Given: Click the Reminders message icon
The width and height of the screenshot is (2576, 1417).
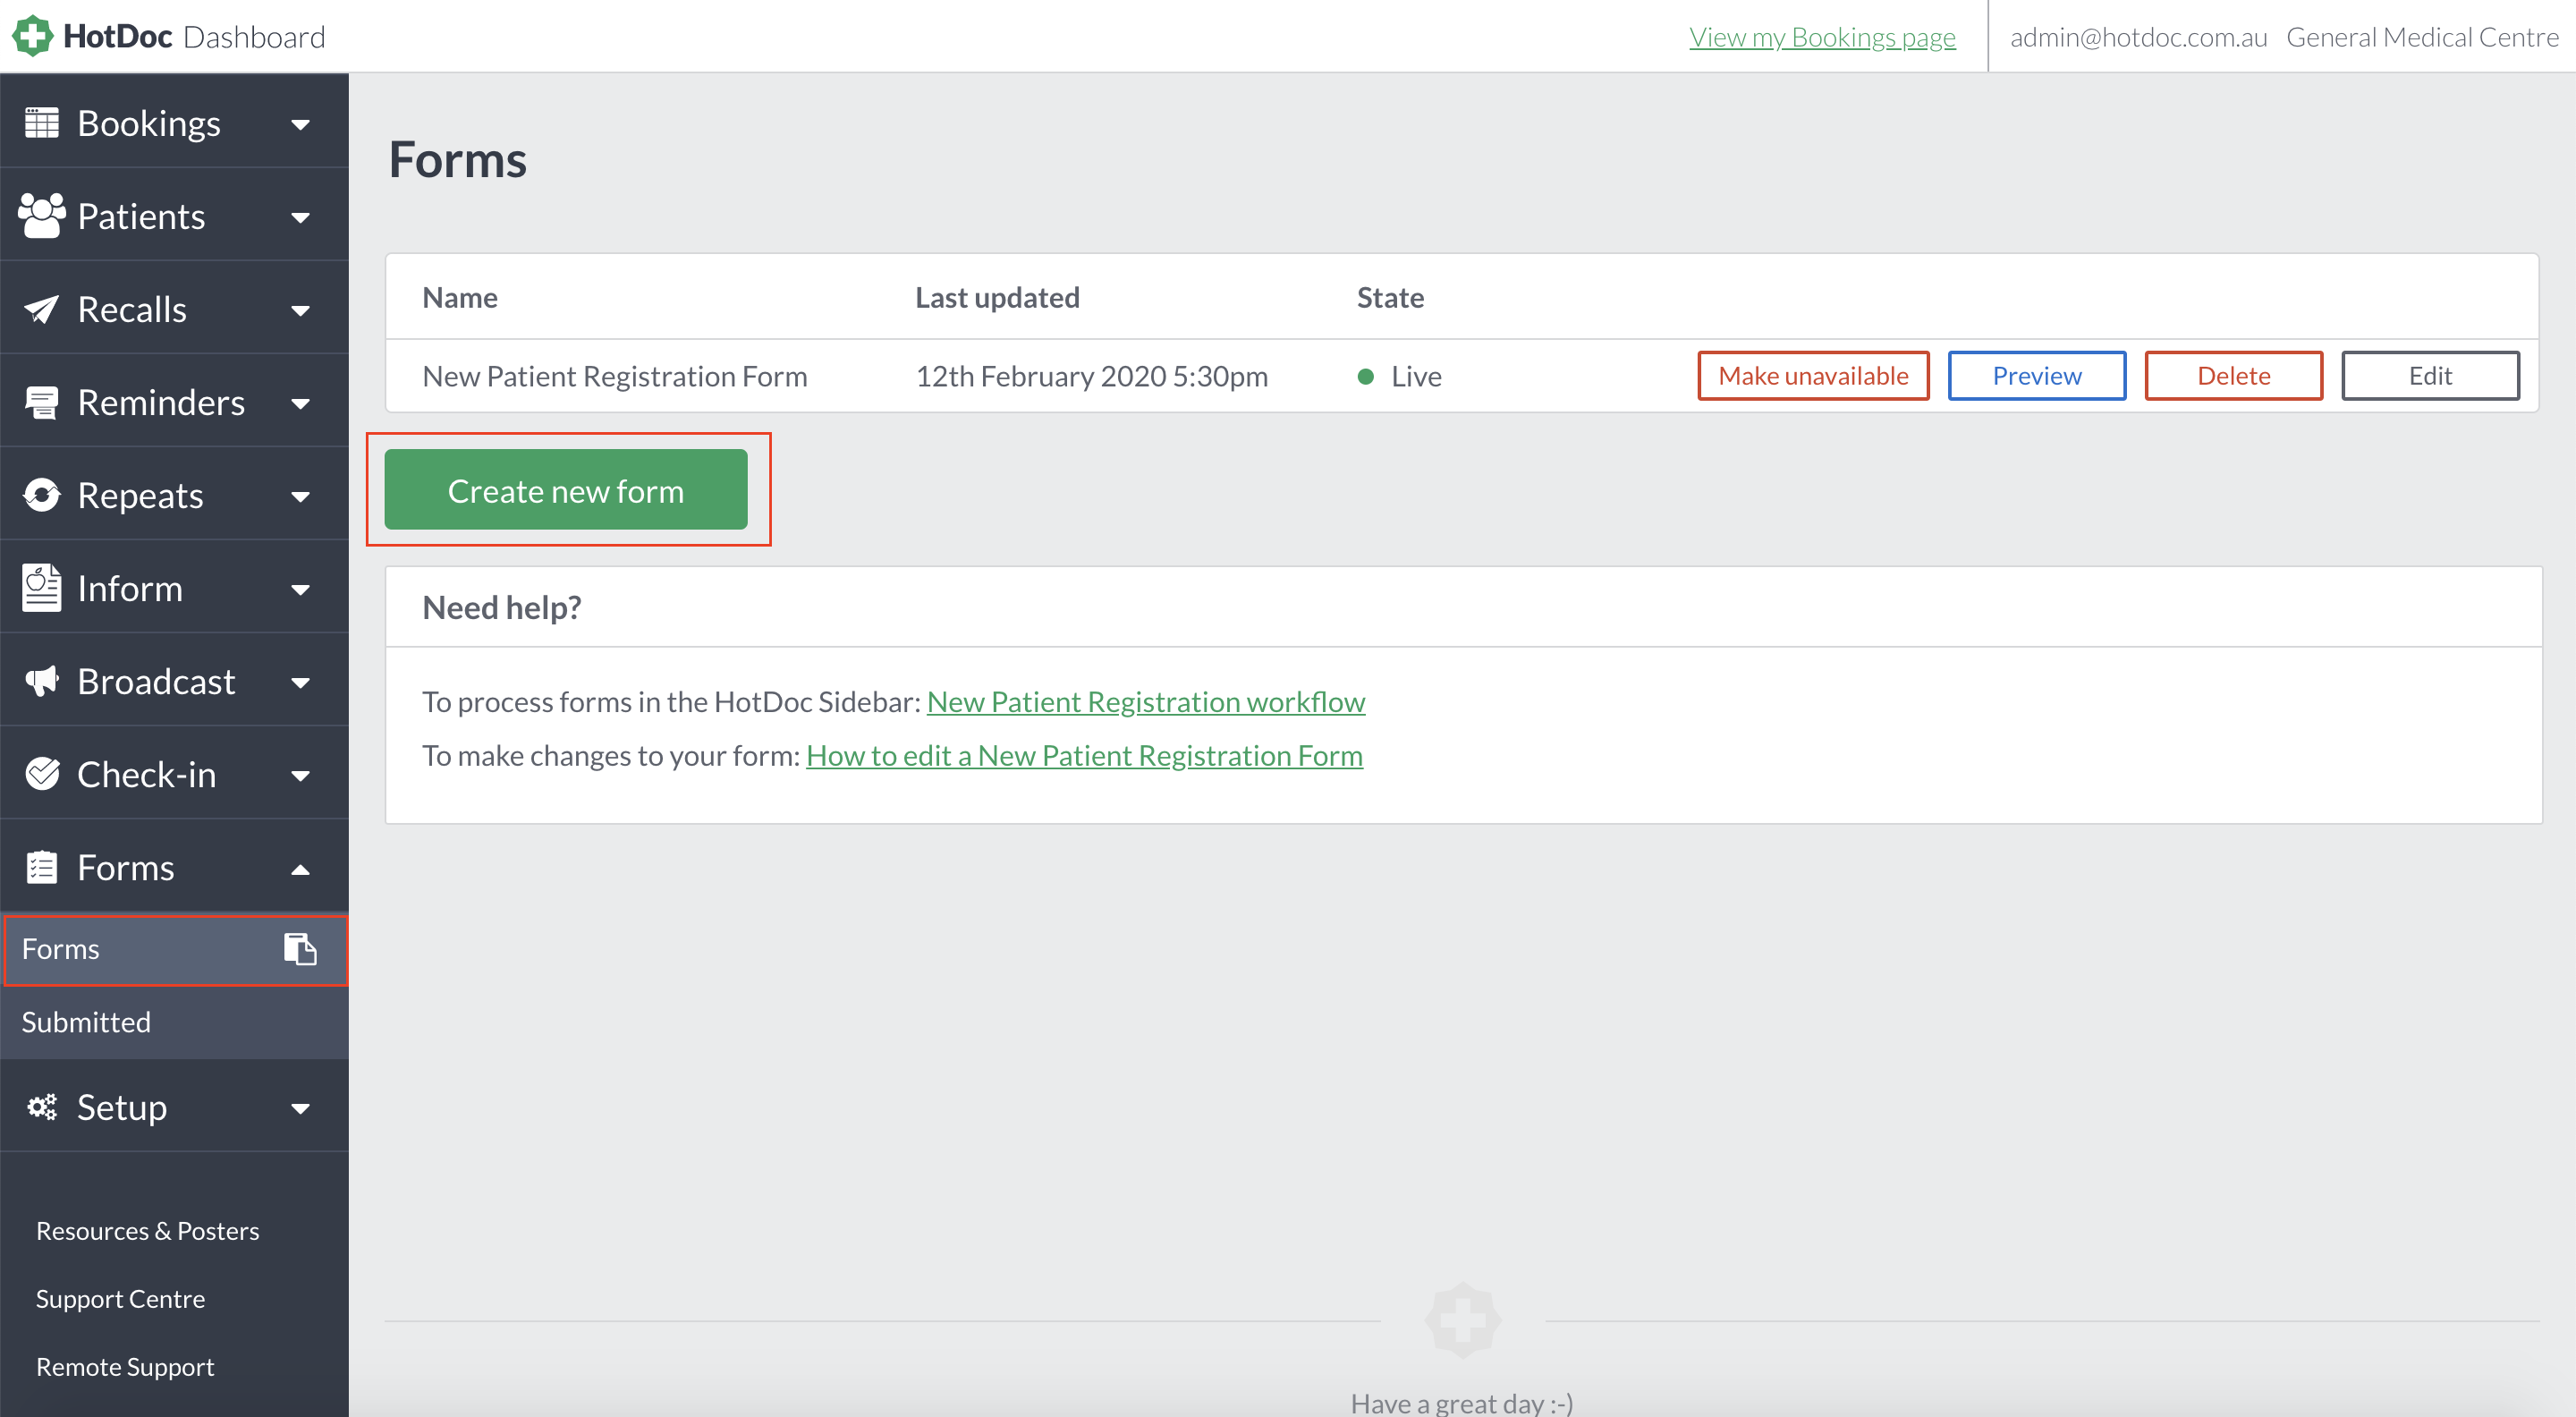Looking at the screenshot, I should click(41, 402).
